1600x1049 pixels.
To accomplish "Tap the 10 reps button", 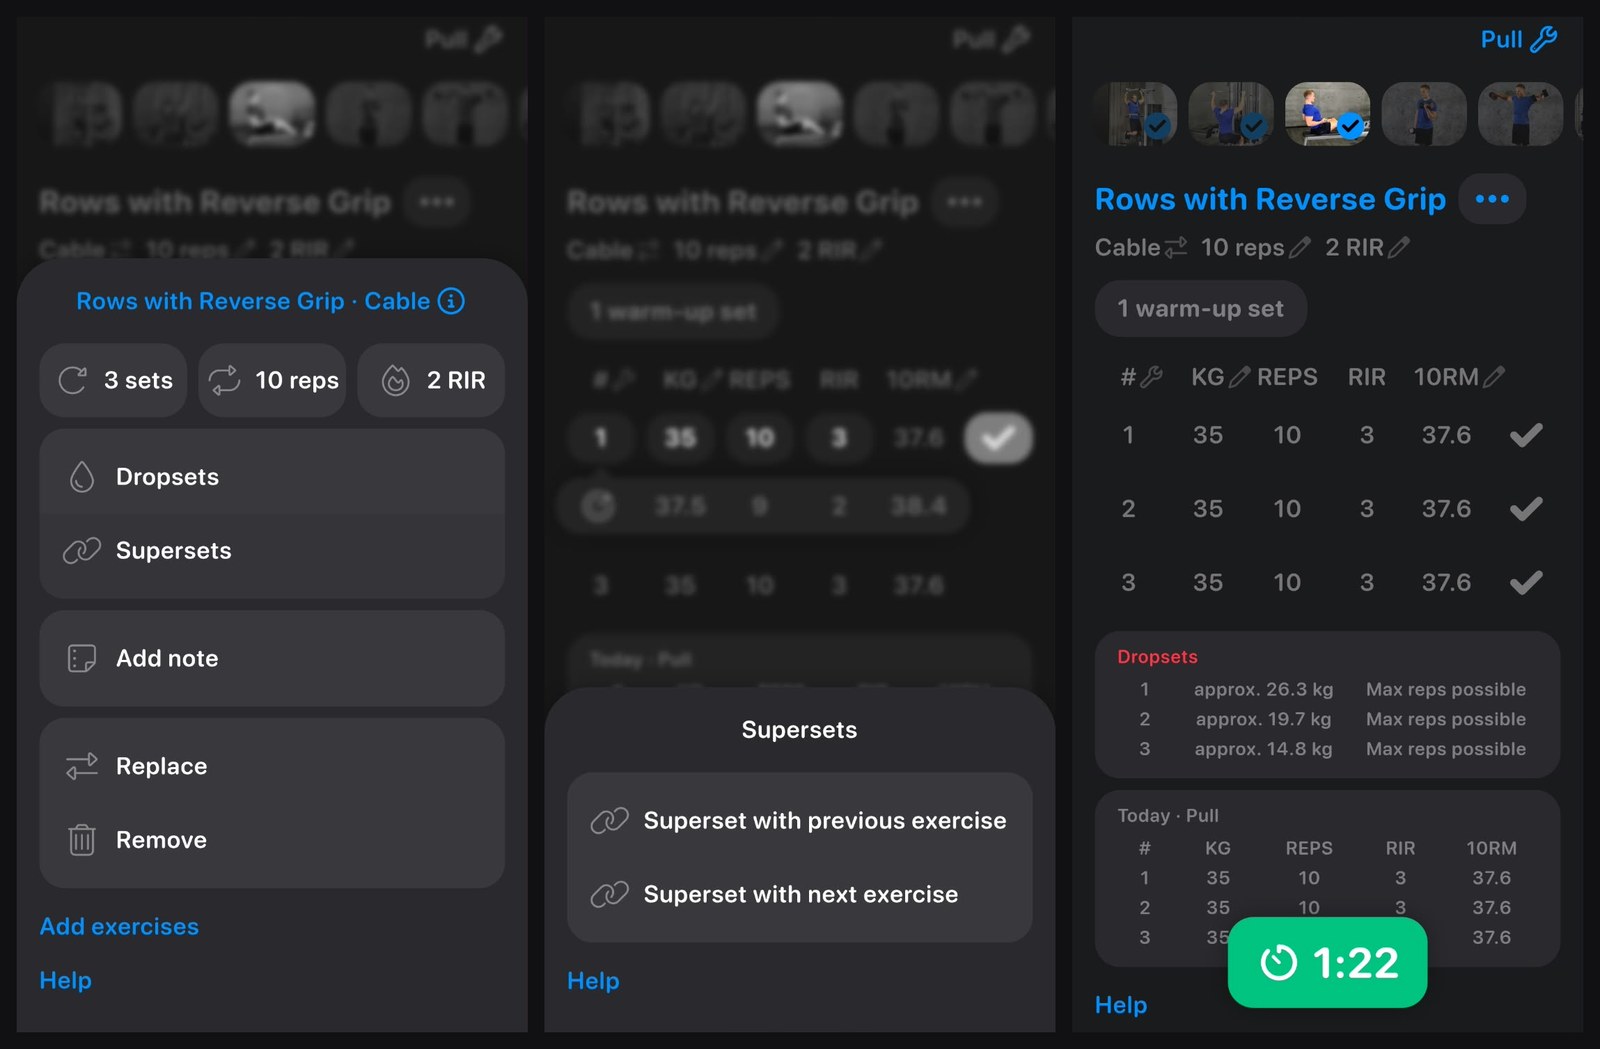I will coord(272,380).
